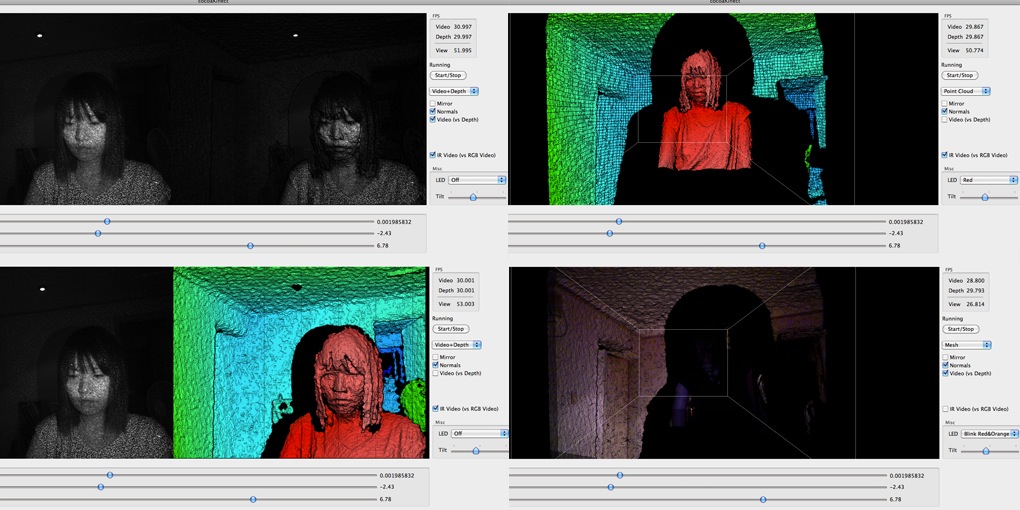Open the LED dropdown set to Blink Red&Orange
The height and width of the screenshot is (510, 1020).
click(x=990, y=433)
